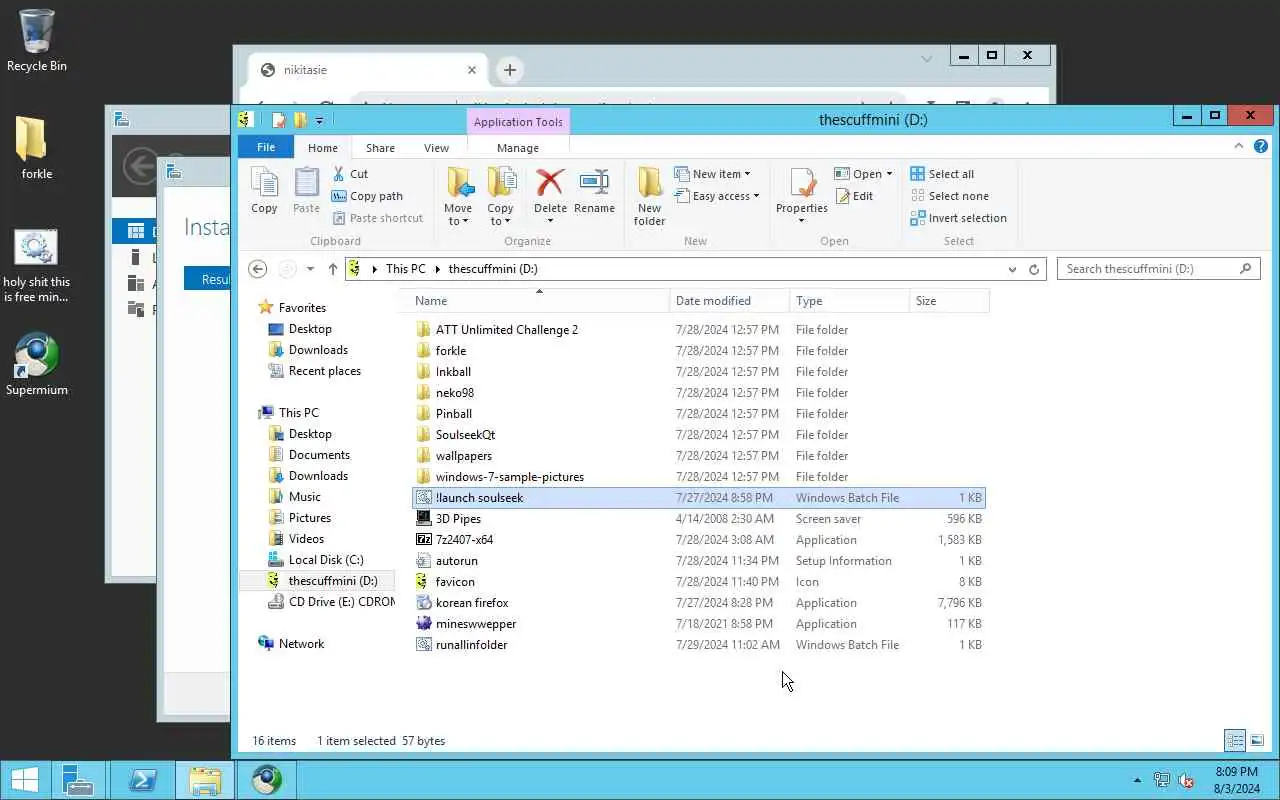Click the Cut command in the Clipboard group
The image size is (1280, 800).
pyautogui.click(x=350, y=174)
